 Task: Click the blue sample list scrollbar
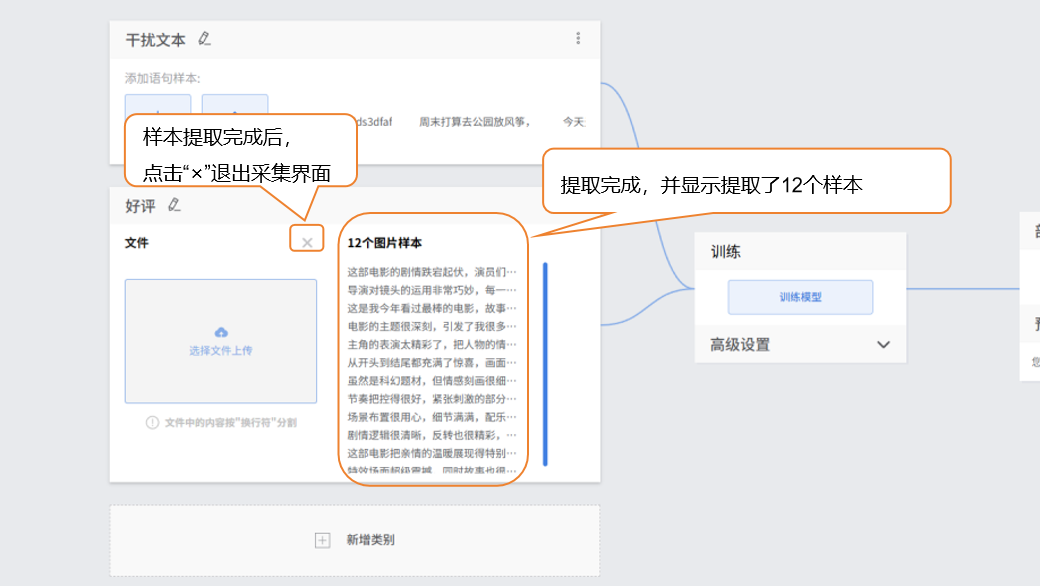pos(545,363)
